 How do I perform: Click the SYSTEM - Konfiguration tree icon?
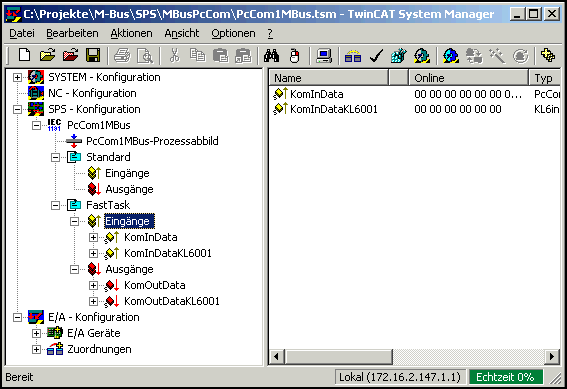36,77
